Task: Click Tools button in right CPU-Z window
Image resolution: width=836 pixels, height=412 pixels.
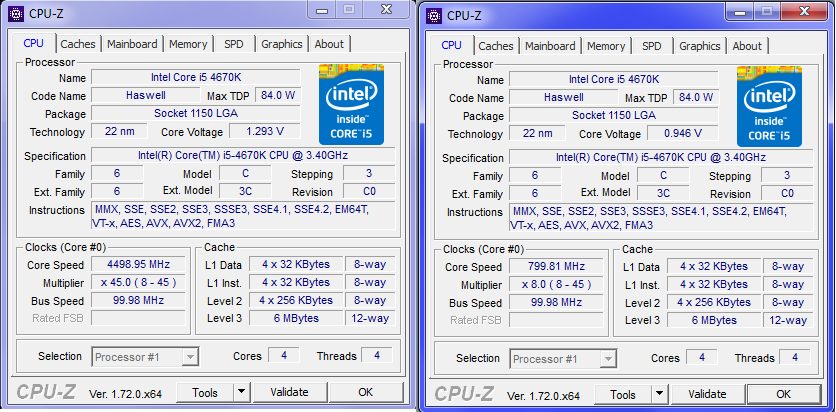Action: pyautogui.click(x=623, y=395)
